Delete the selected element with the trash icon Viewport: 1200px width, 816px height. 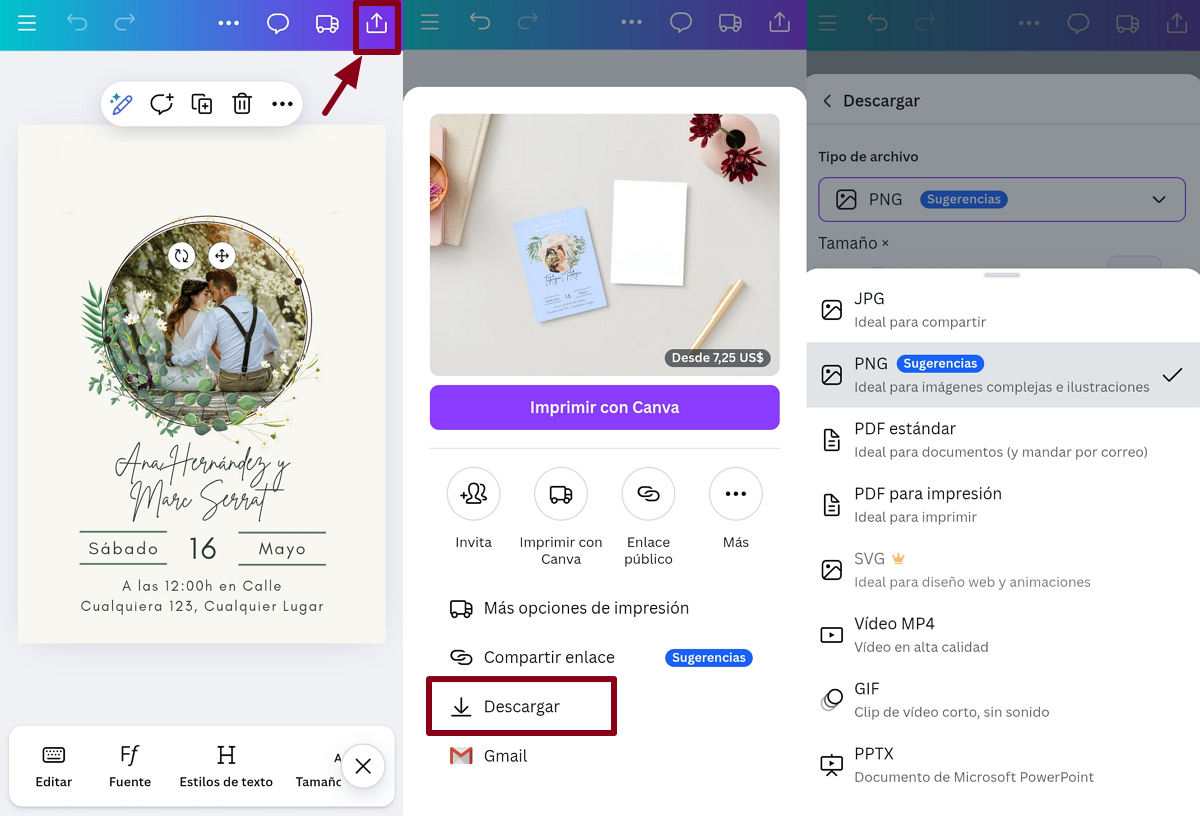(242, 104)
